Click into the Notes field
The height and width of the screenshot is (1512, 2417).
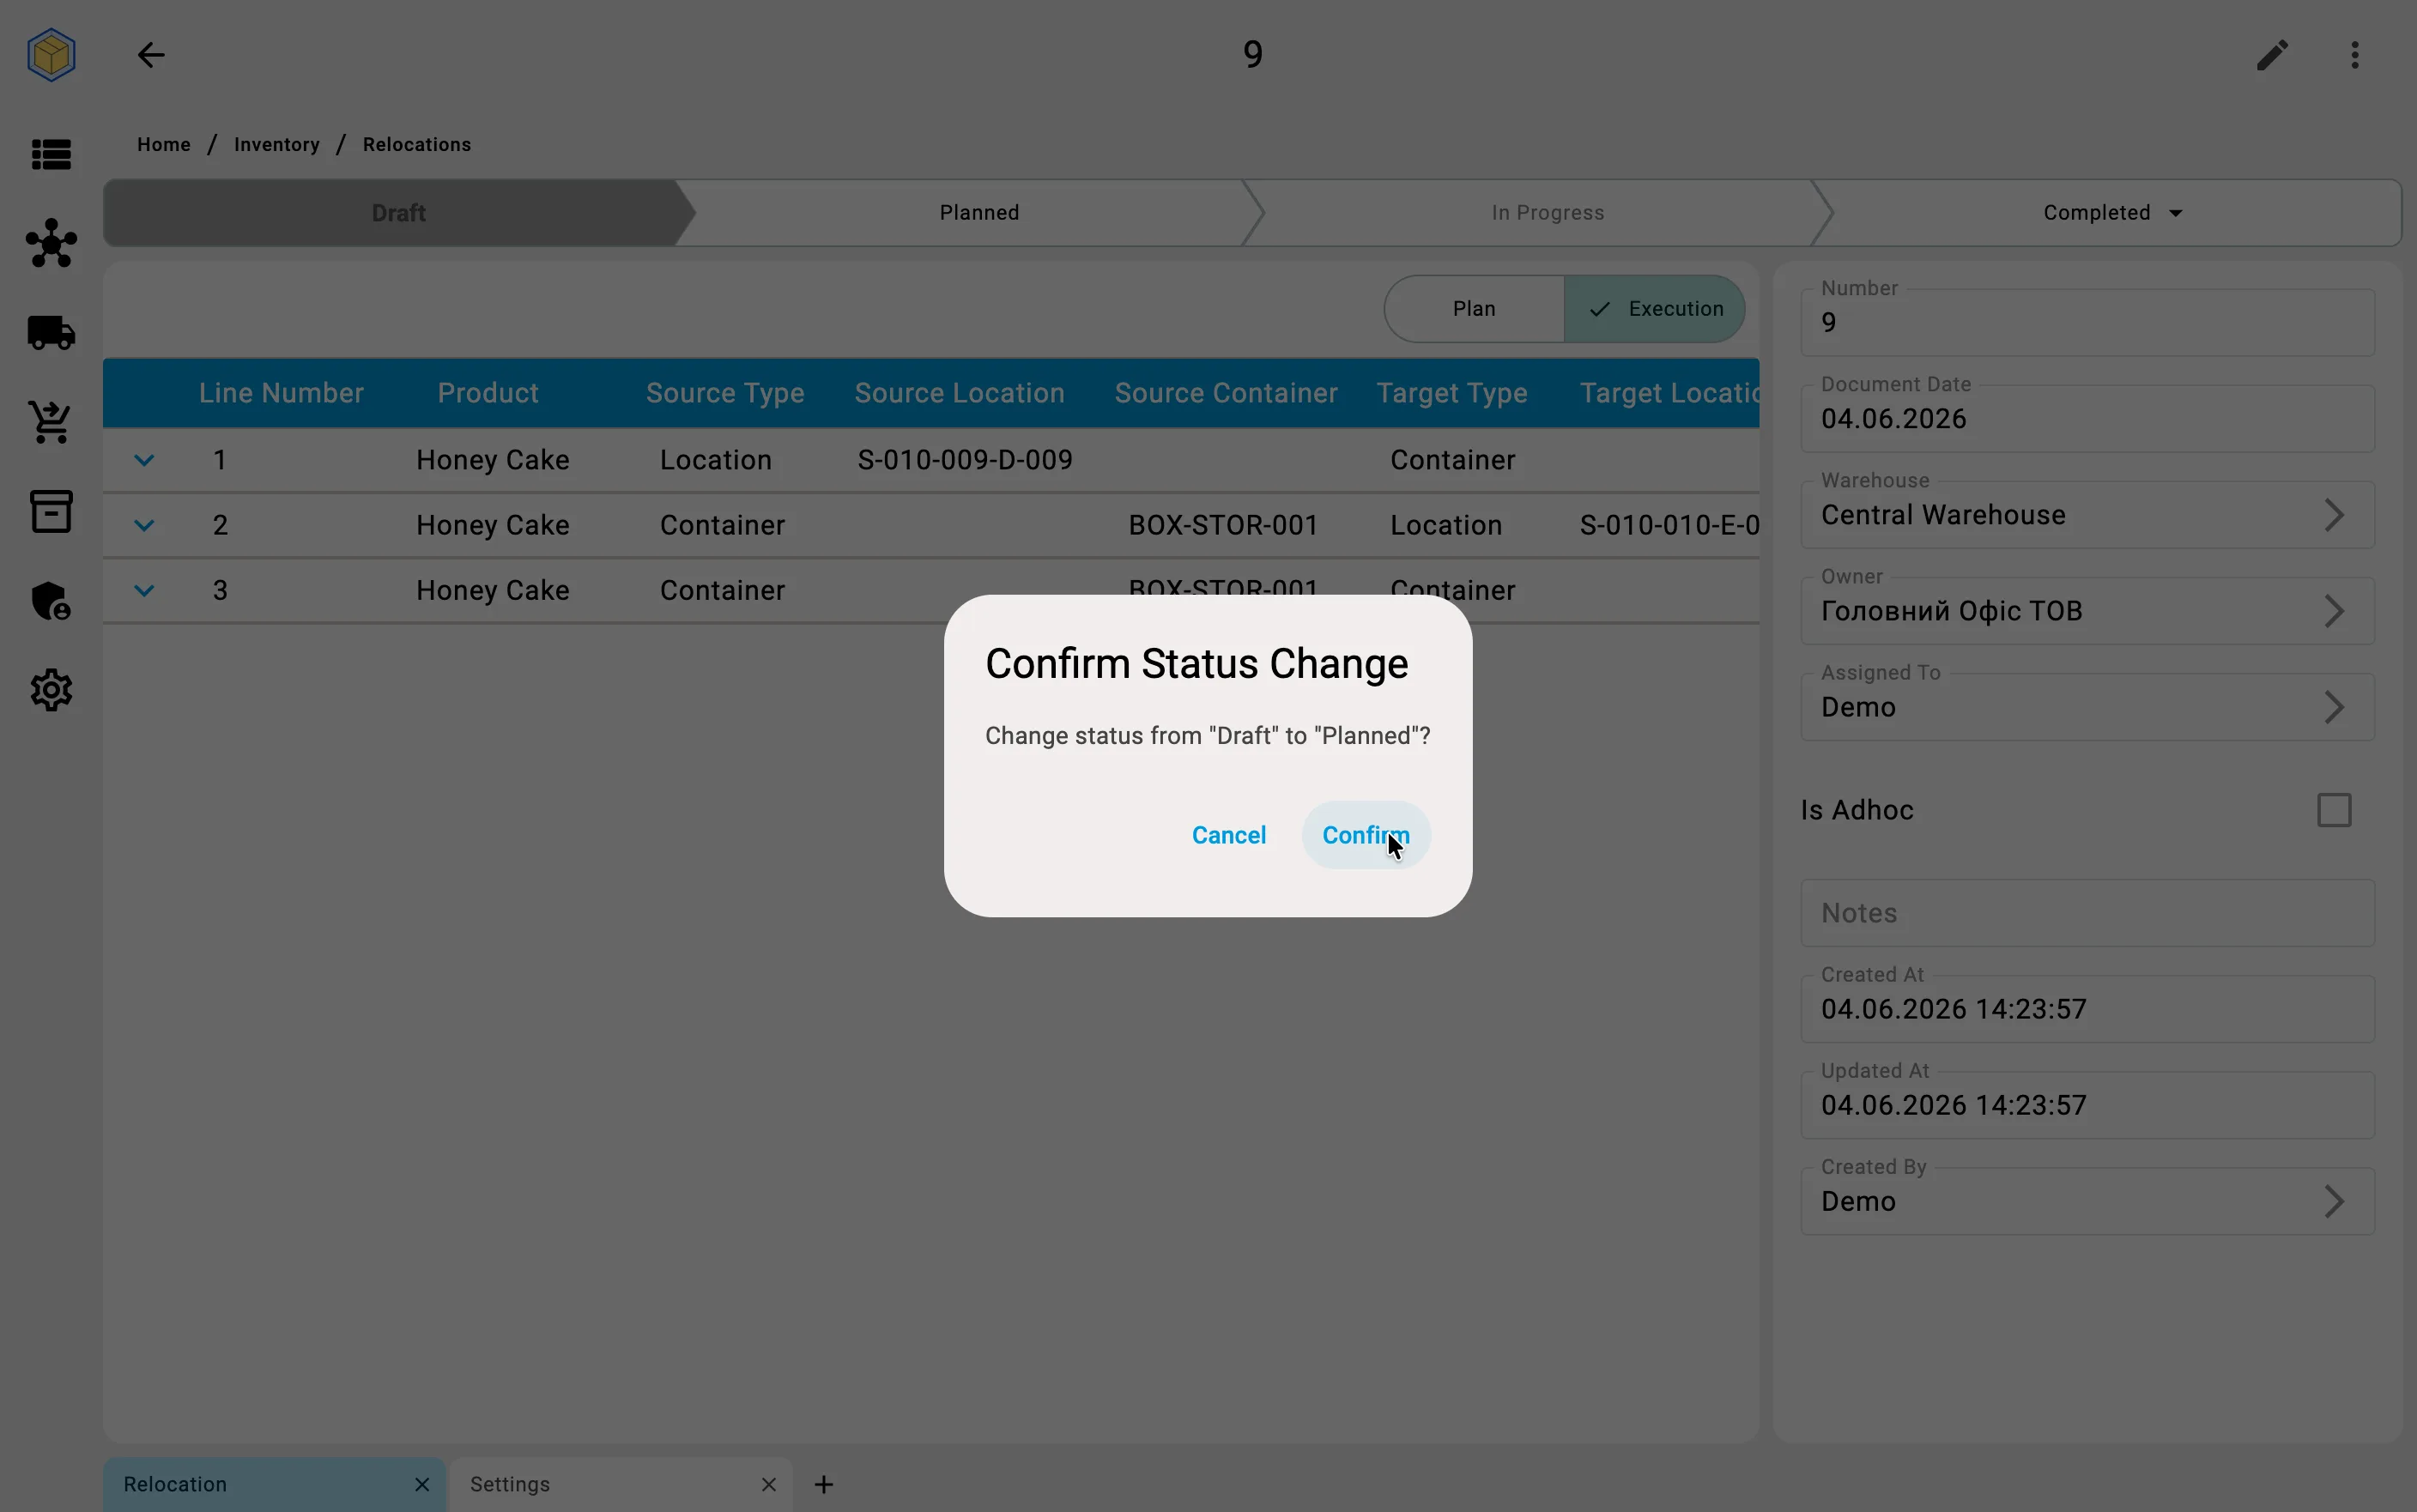click(2088, 913)
